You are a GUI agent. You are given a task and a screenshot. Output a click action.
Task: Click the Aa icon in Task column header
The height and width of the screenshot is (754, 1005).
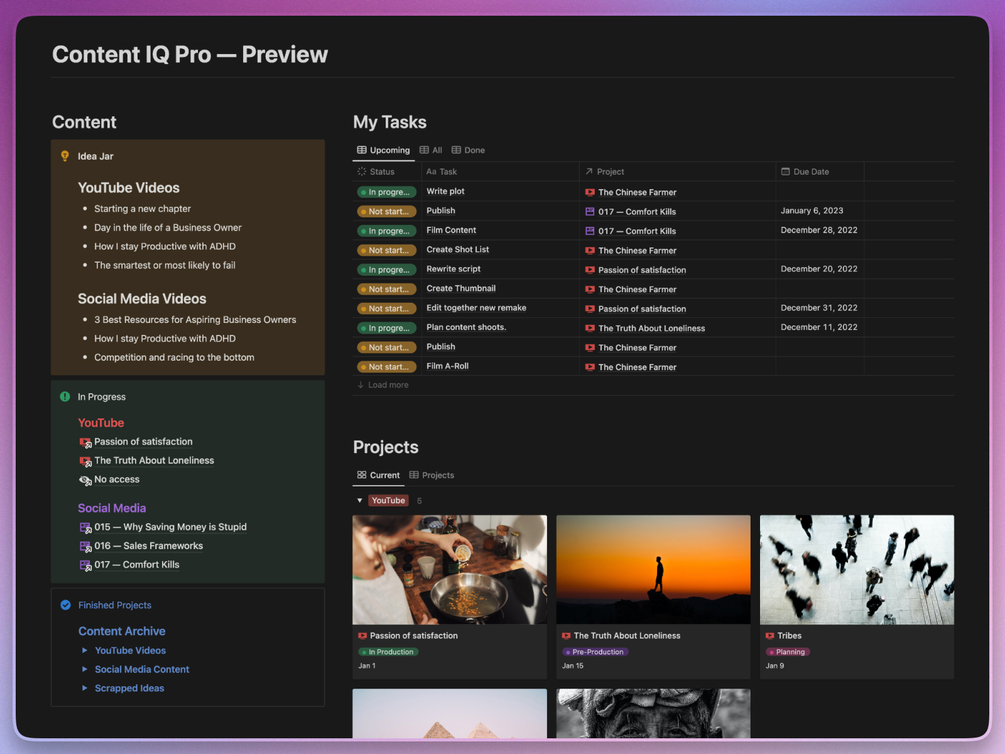(x=431, y=171)
